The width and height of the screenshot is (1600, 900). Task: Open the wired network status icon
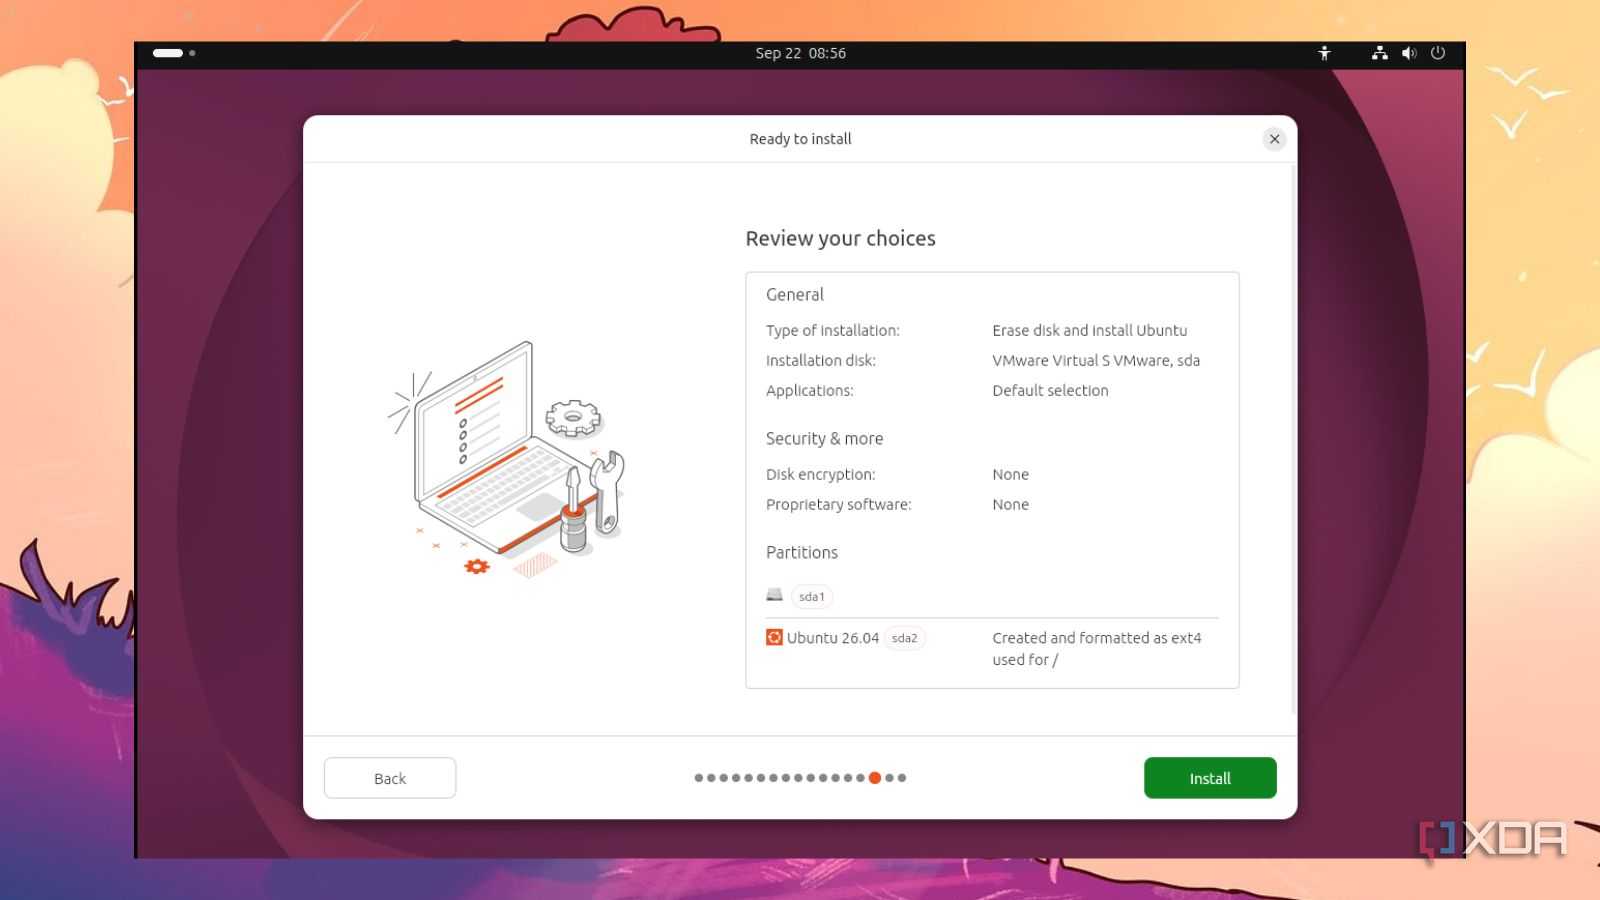(1380, 53)
